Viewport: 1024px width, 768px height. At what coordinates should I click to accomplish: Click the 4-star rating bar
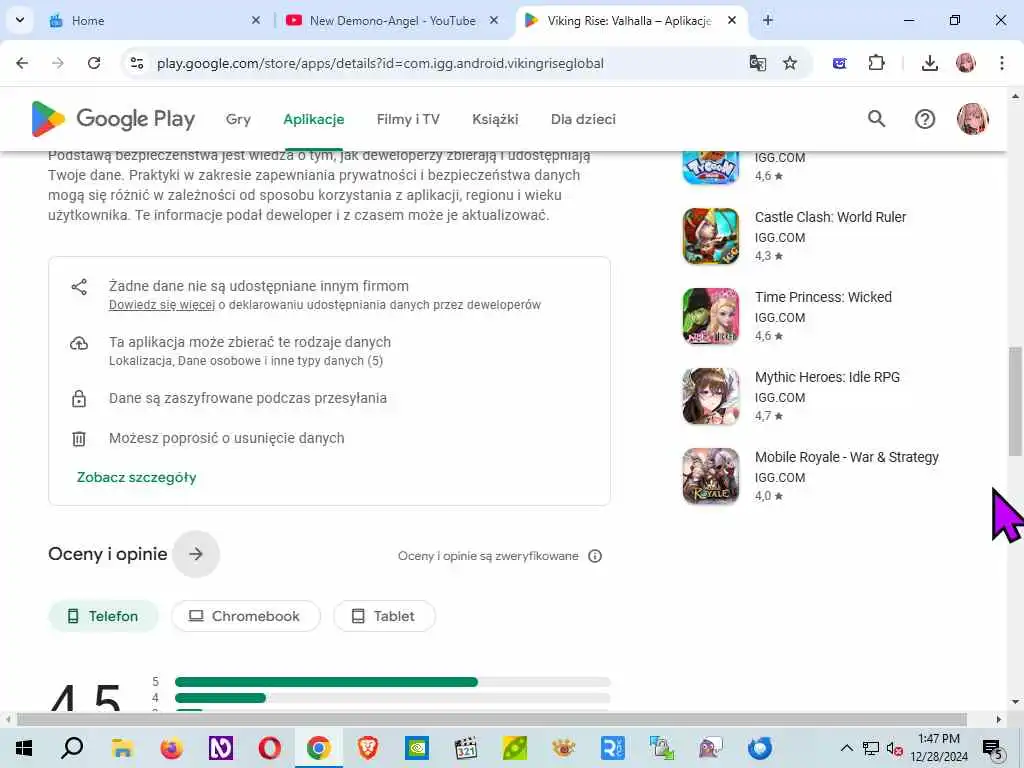click(392, 698)
